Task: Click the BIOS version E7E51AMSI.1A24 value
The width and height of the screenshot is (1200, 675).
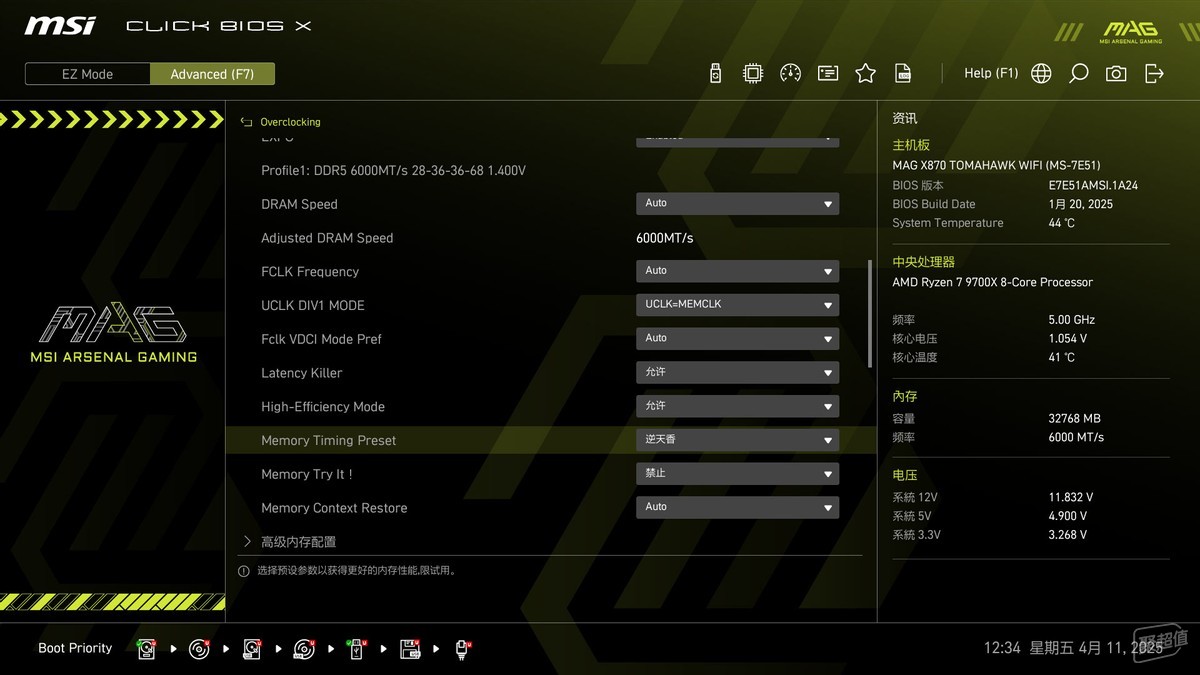Action: (x=1093, y=185)
